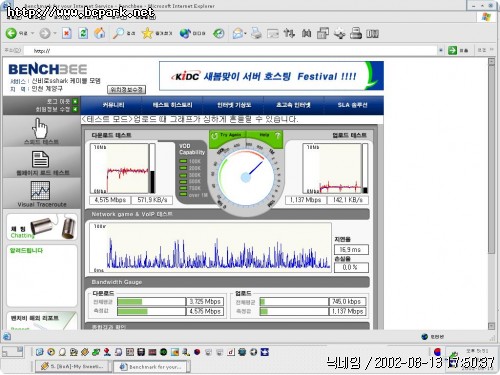The image size is (500, 375).
Task: Expand the Back button history dropdown arrow
Action: [32, 33]
